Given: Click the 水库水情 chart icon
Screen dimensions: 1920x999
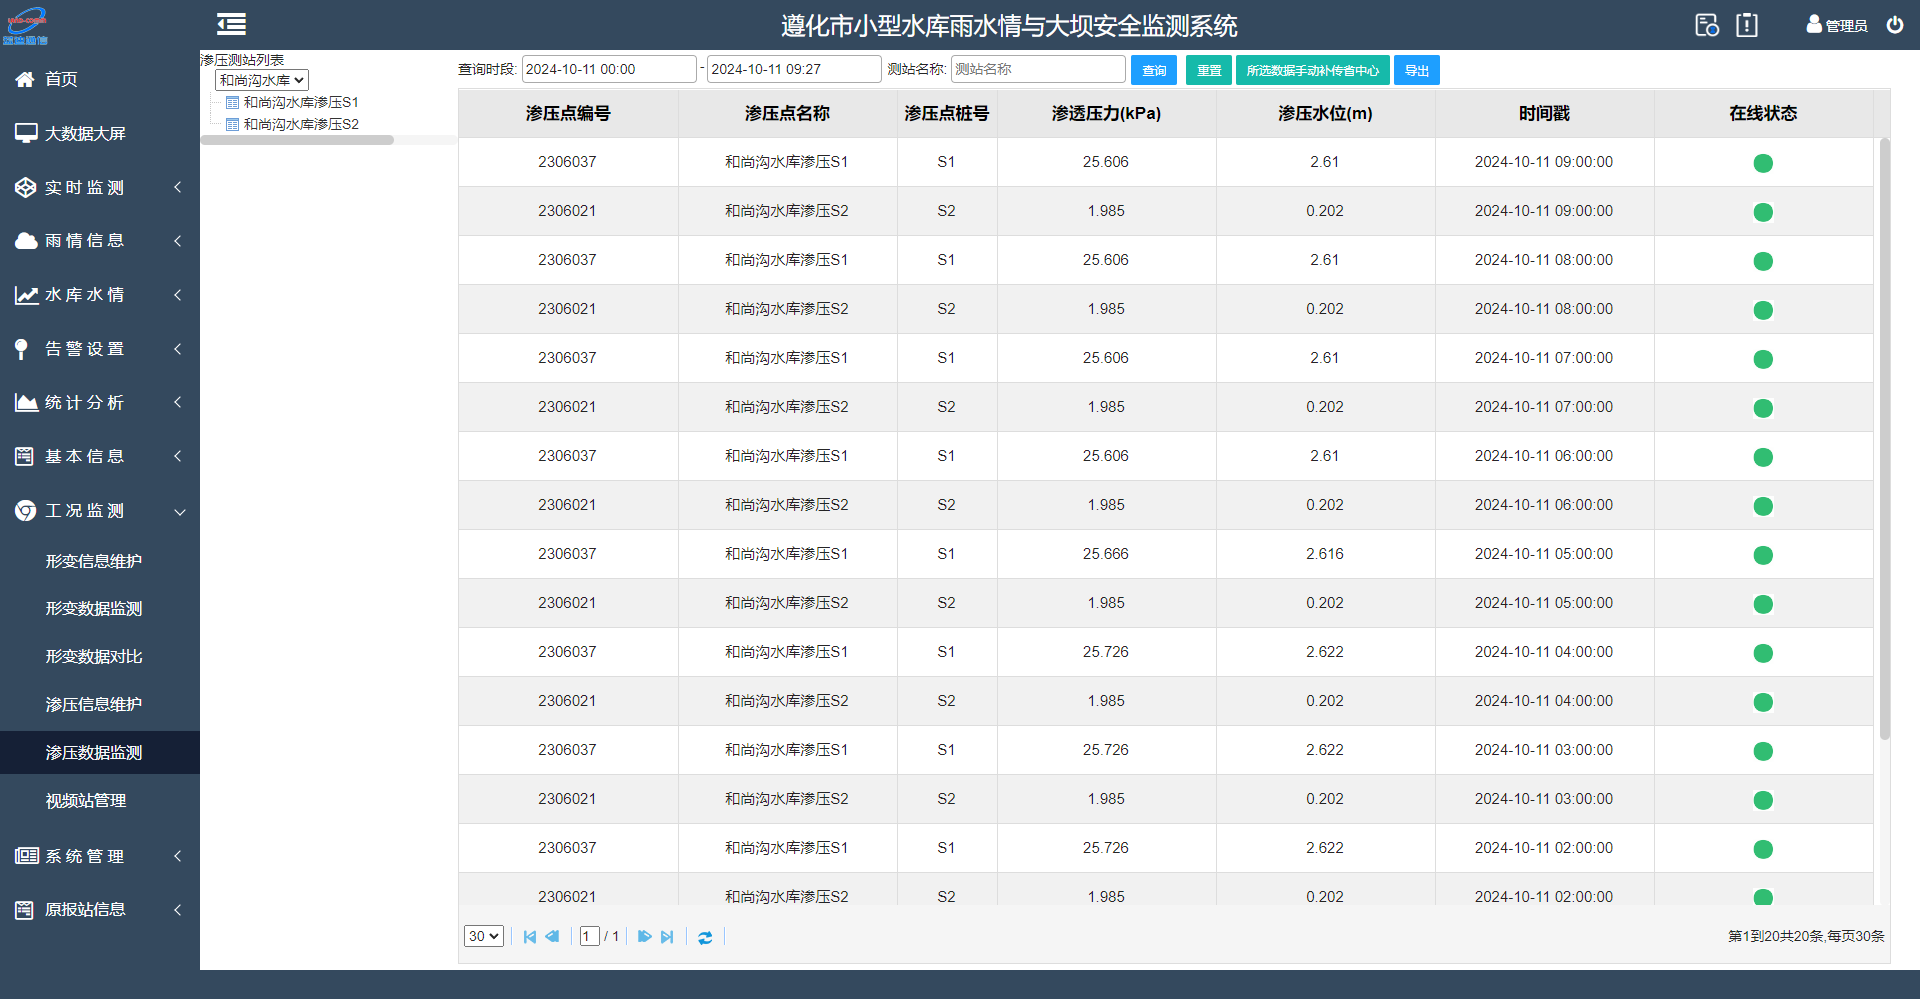Looking at the screenshot, I should coord(26,295).
